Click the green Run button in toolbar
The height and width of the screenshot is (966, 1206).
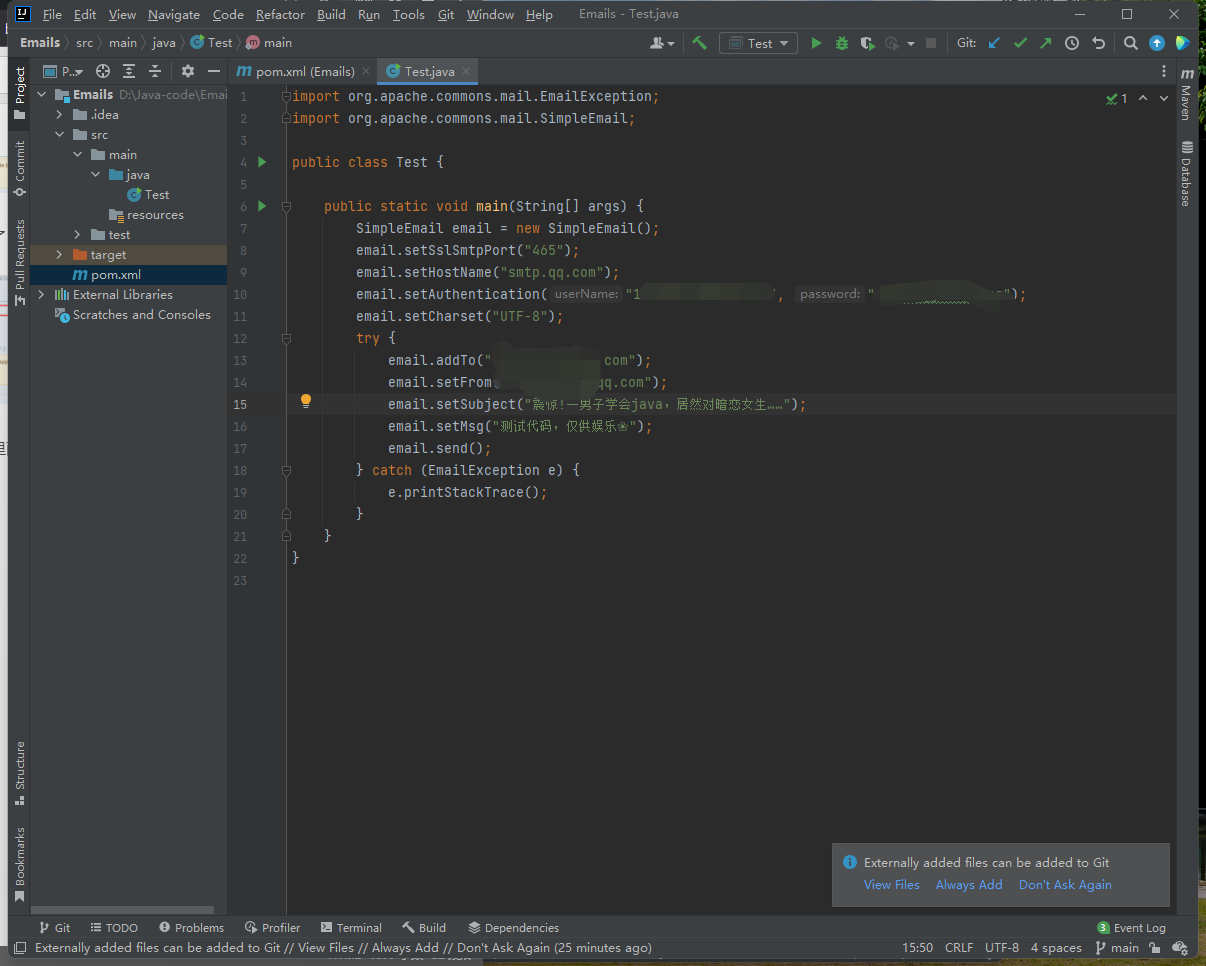(816, 43)
